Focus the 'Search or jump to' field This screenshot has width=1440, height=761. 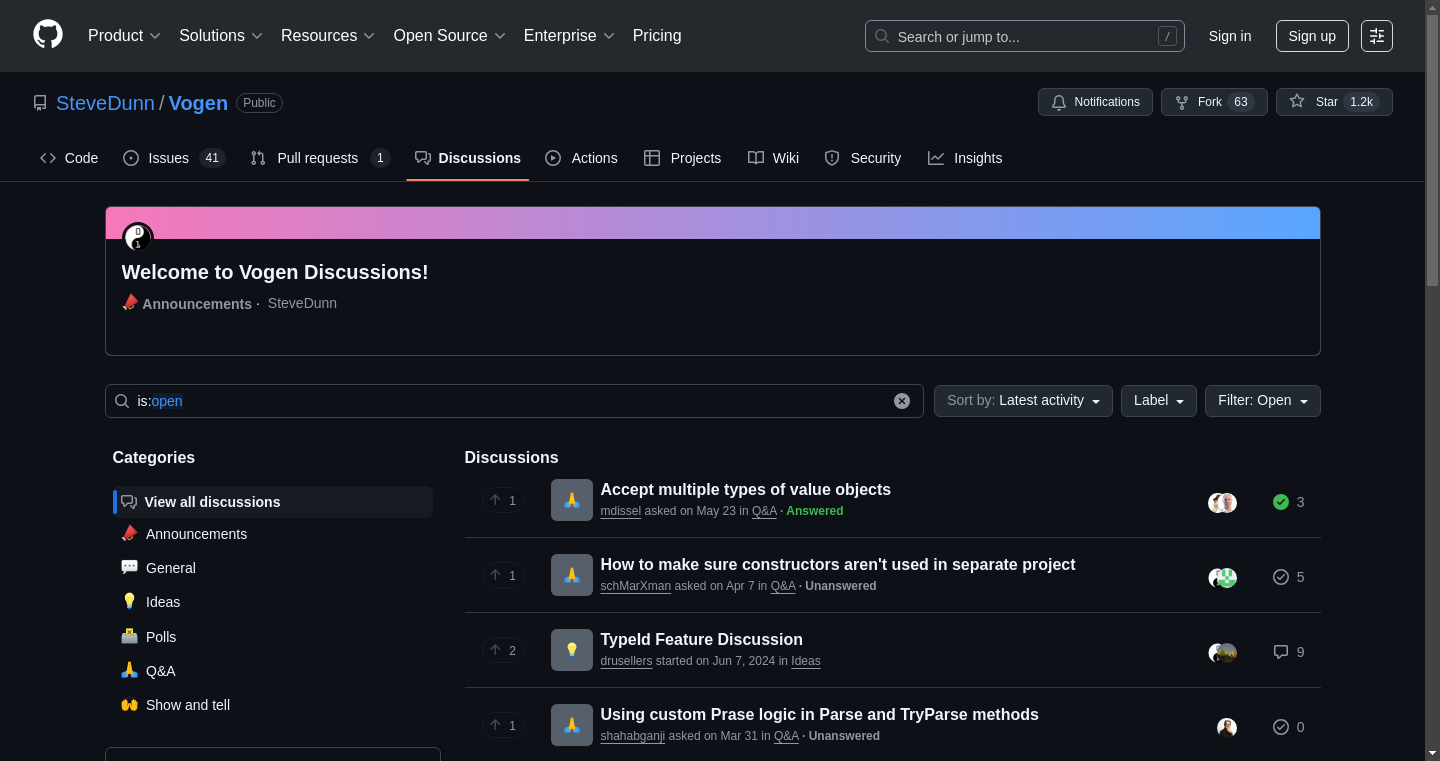[x=1025, y=36]
